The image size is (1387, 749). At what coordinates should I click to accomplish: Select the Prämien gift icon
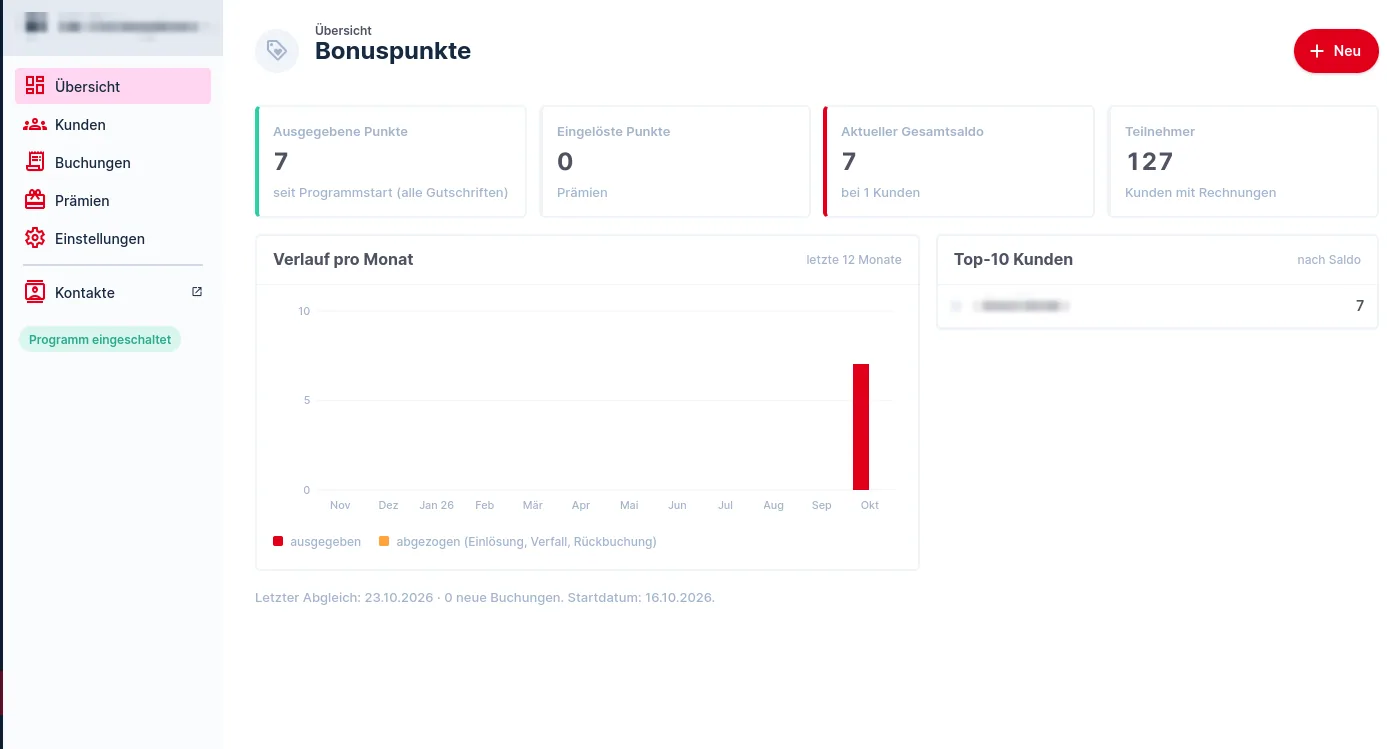(x=35, y=200)
